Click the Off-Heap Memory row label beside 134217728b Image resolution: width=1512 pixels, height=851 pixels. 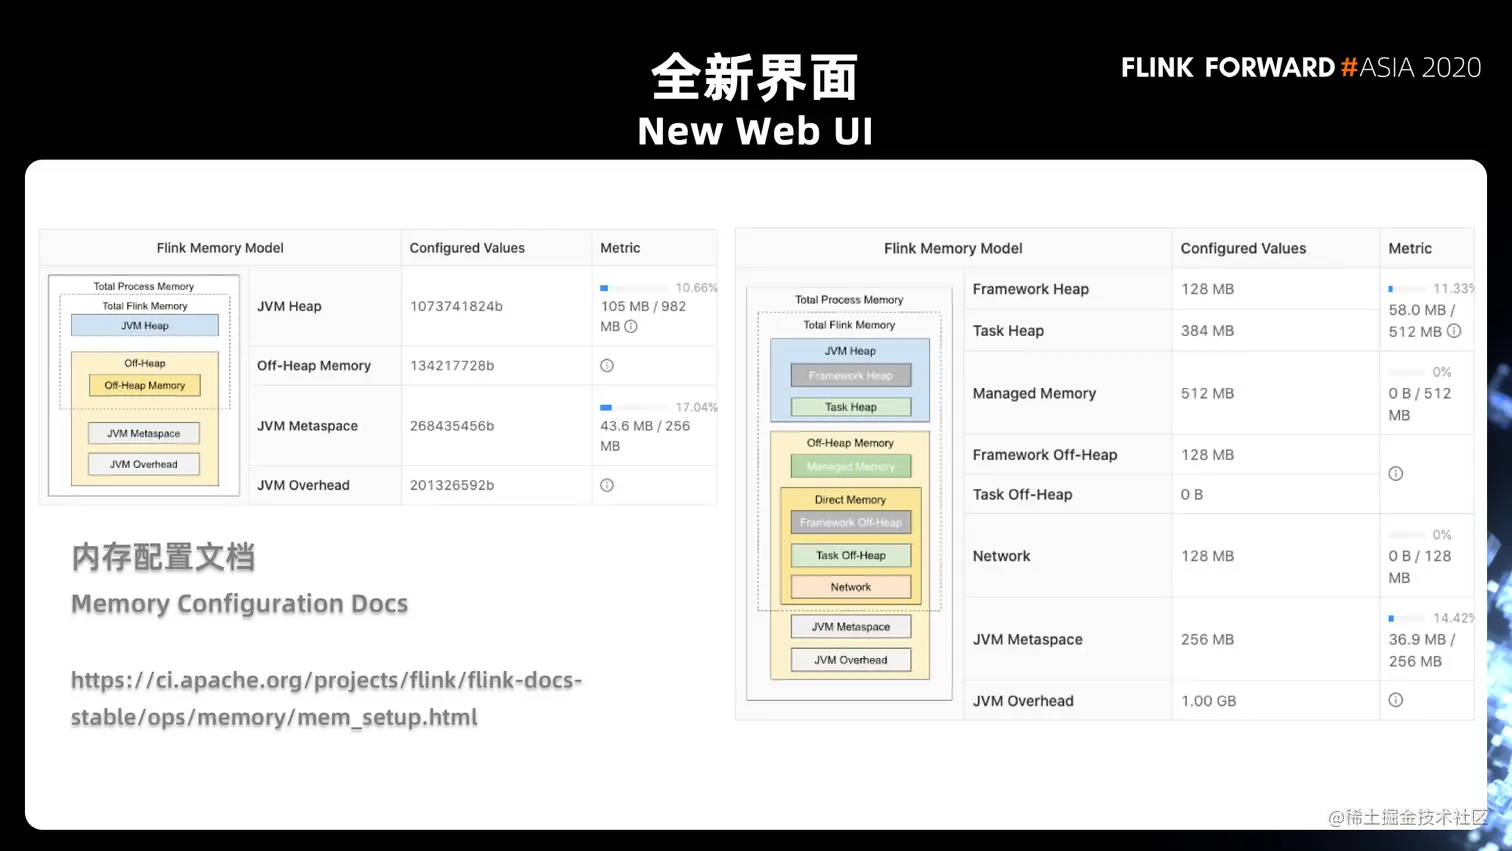tap(314, 366)
